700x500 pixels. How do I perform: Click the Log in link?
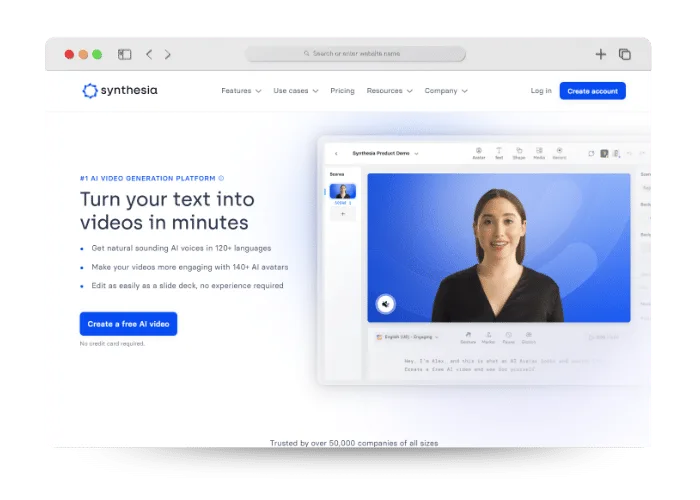(541, 91)
